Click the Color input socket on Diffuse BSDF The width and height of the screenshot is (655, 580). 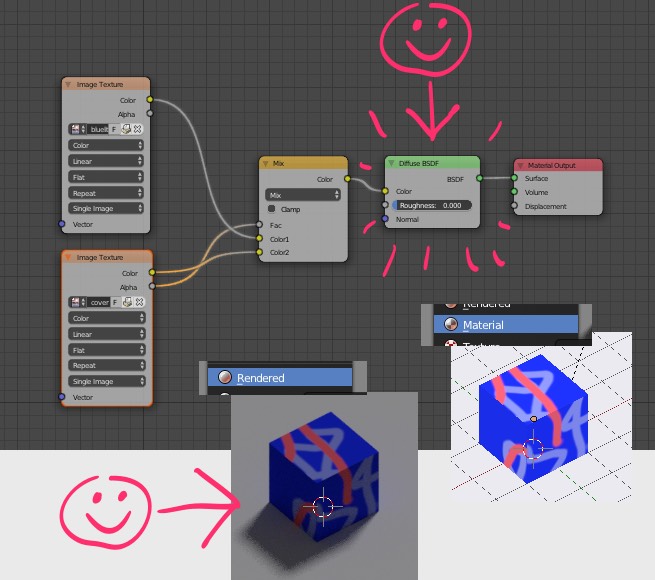click(385, 191)
